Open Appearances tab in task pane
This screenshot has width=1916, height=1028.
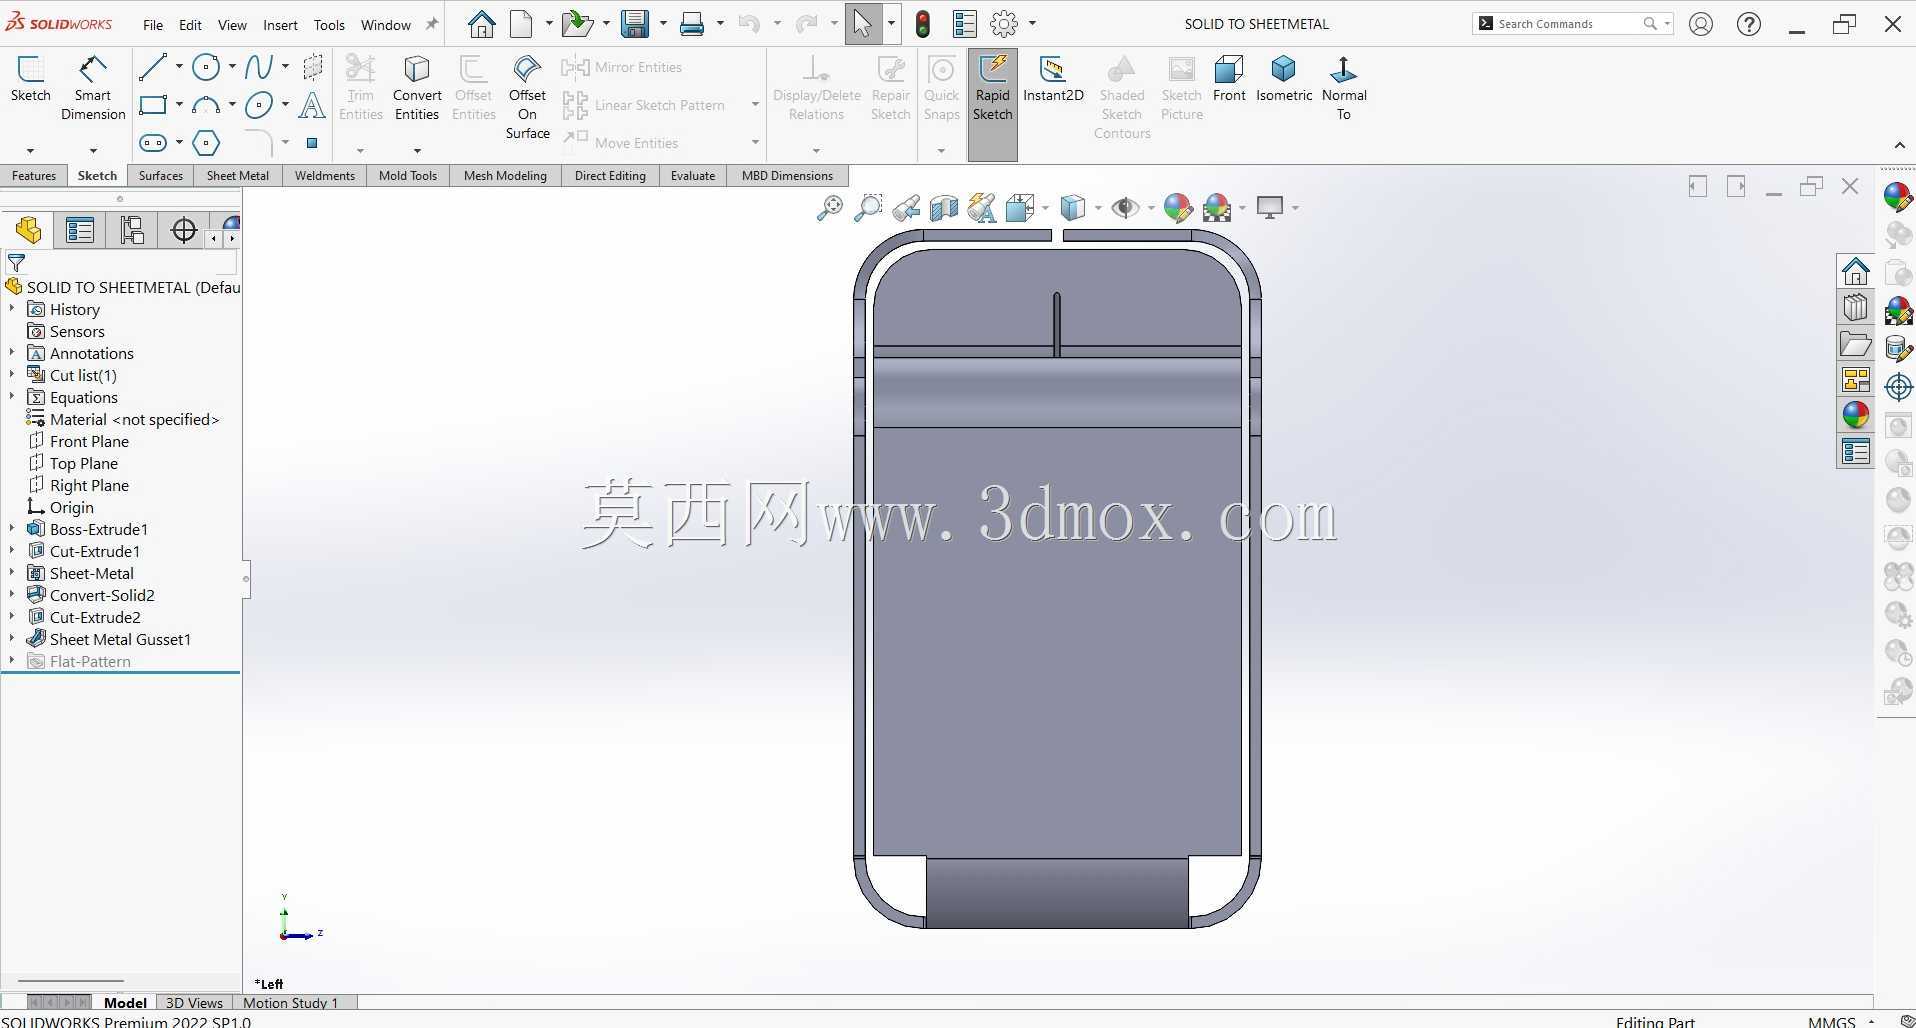pos(1856,415)
